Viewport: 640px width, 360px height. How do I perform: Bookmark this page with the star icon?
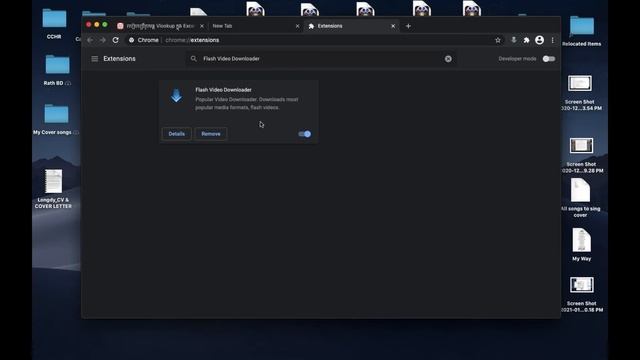coord(498,40)
